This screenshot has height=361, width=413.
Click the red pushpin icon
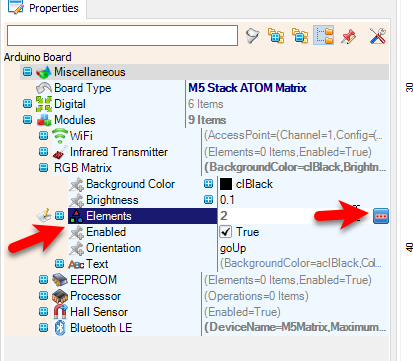pos(348,36)
